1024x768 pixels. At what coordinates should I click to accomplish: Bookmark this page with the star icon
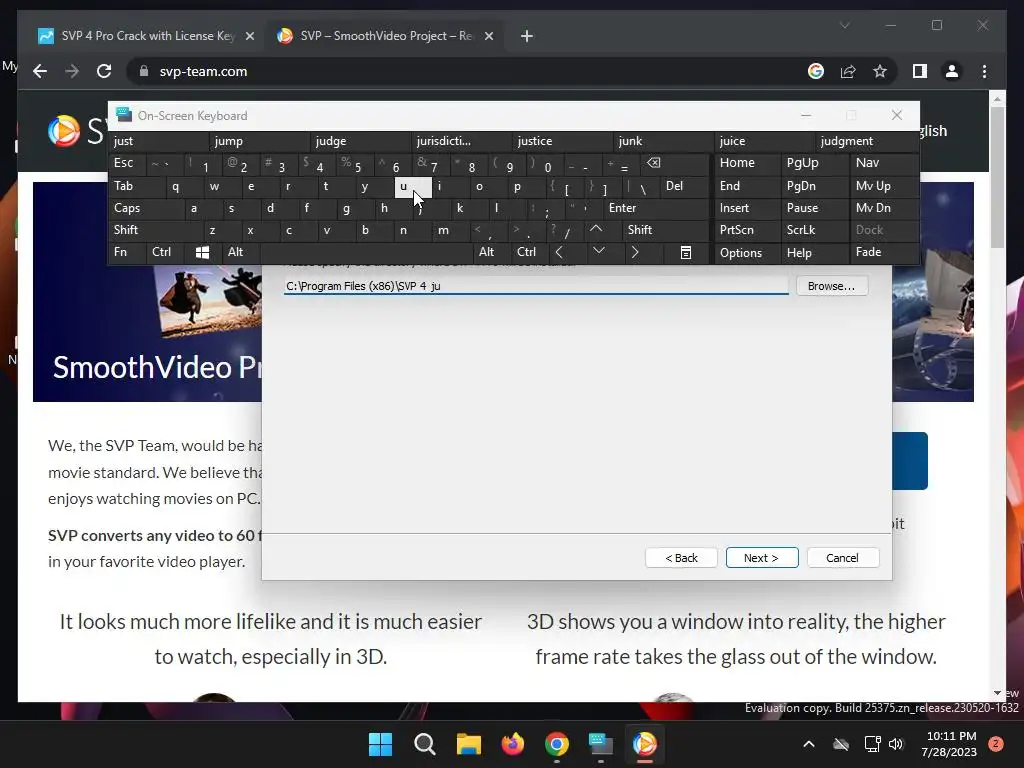pos(880,71)
